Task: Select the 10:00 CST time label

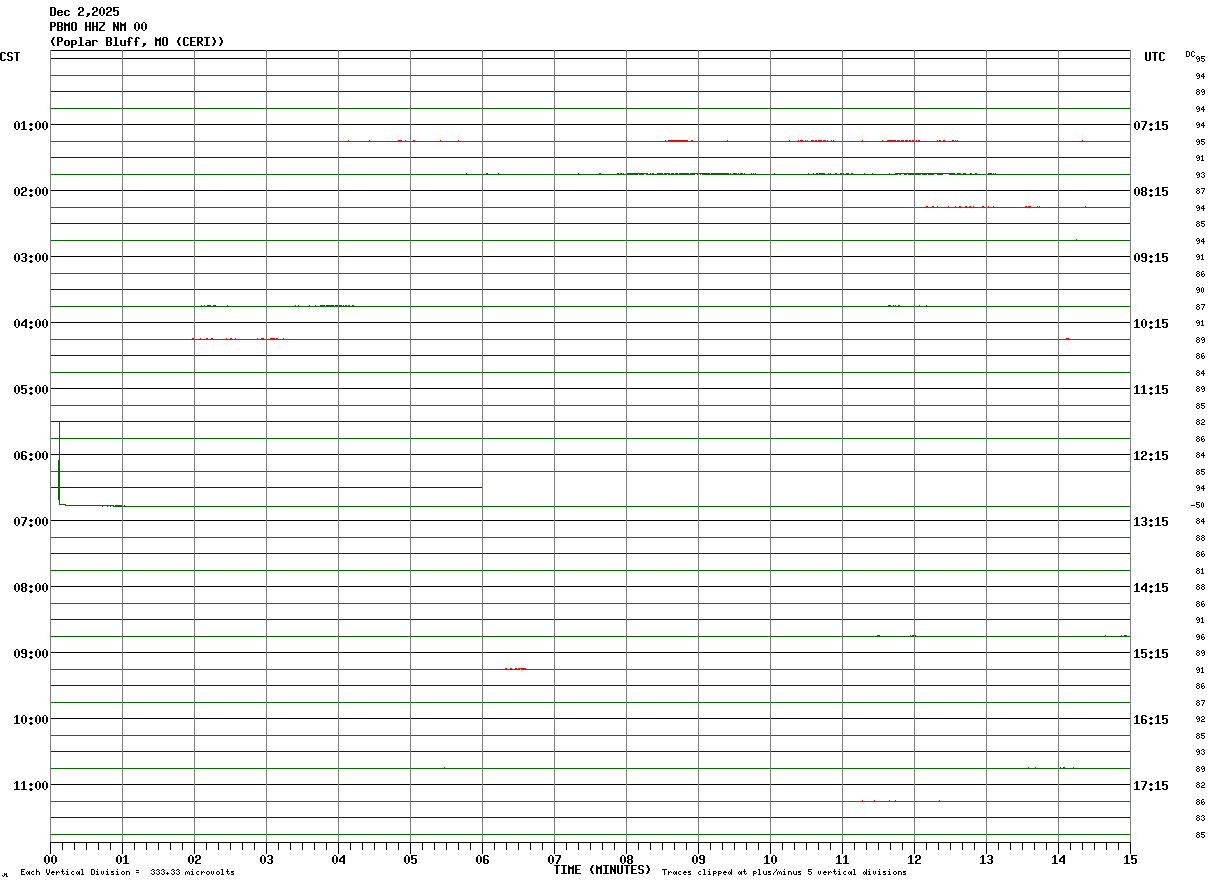Action: (x=31, y=719)
